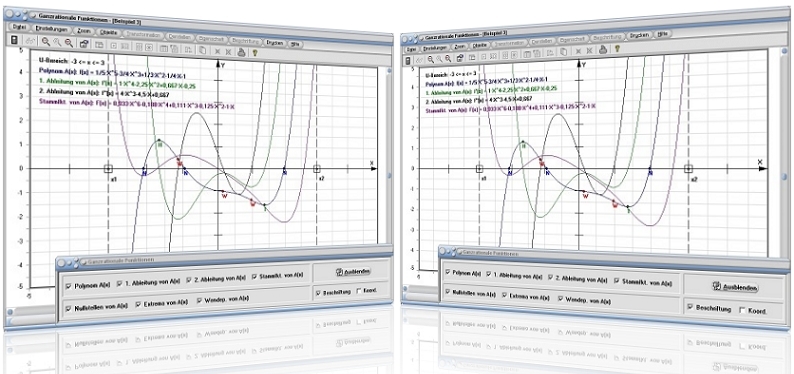Open Hilfe menu in right window
794x374 pixels.
click(662, 34)
